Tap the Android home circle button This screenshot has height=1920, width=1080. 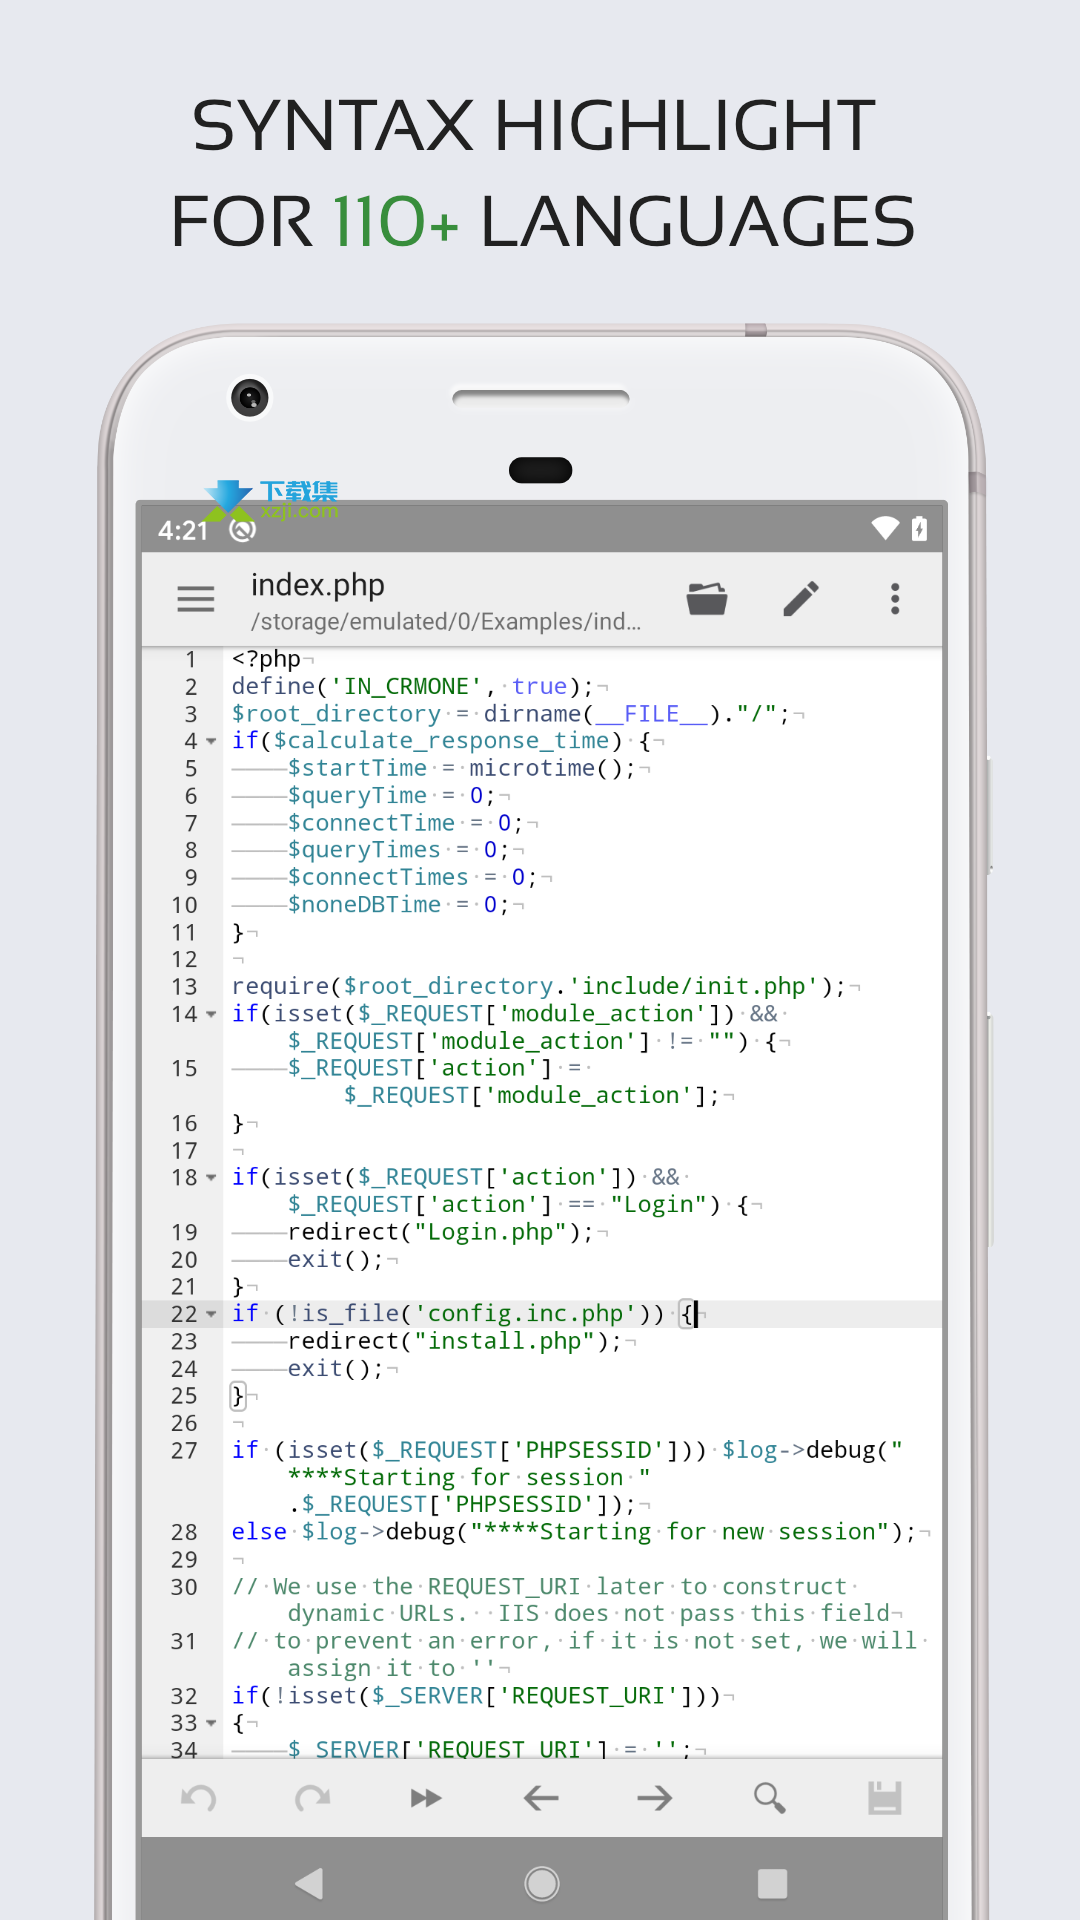(542, 1884)
